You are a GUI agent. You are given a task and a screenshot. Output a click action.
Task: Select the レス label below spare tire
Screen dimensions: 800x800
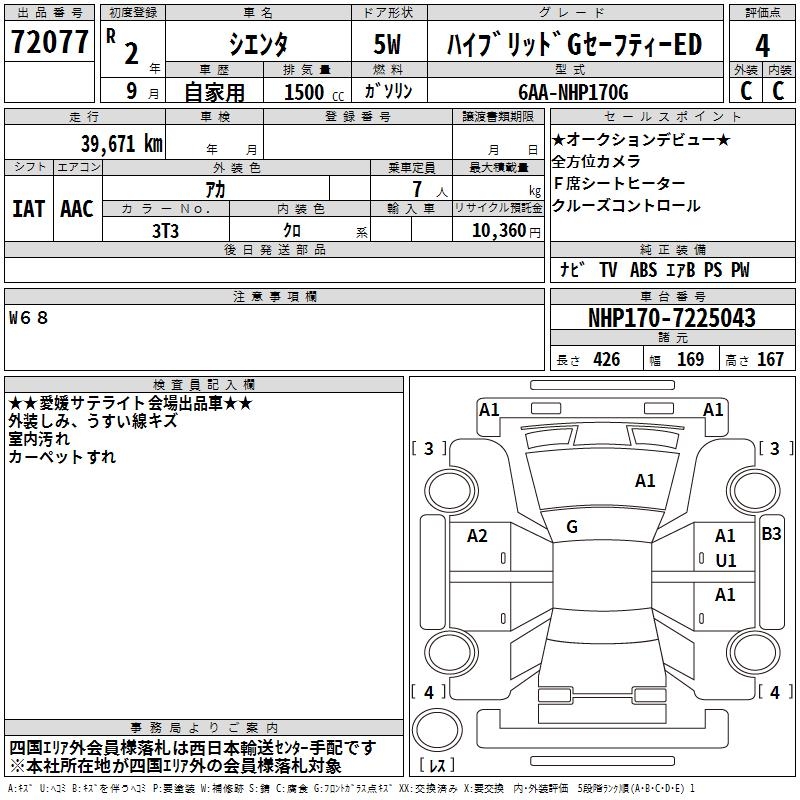click(437, 765)
